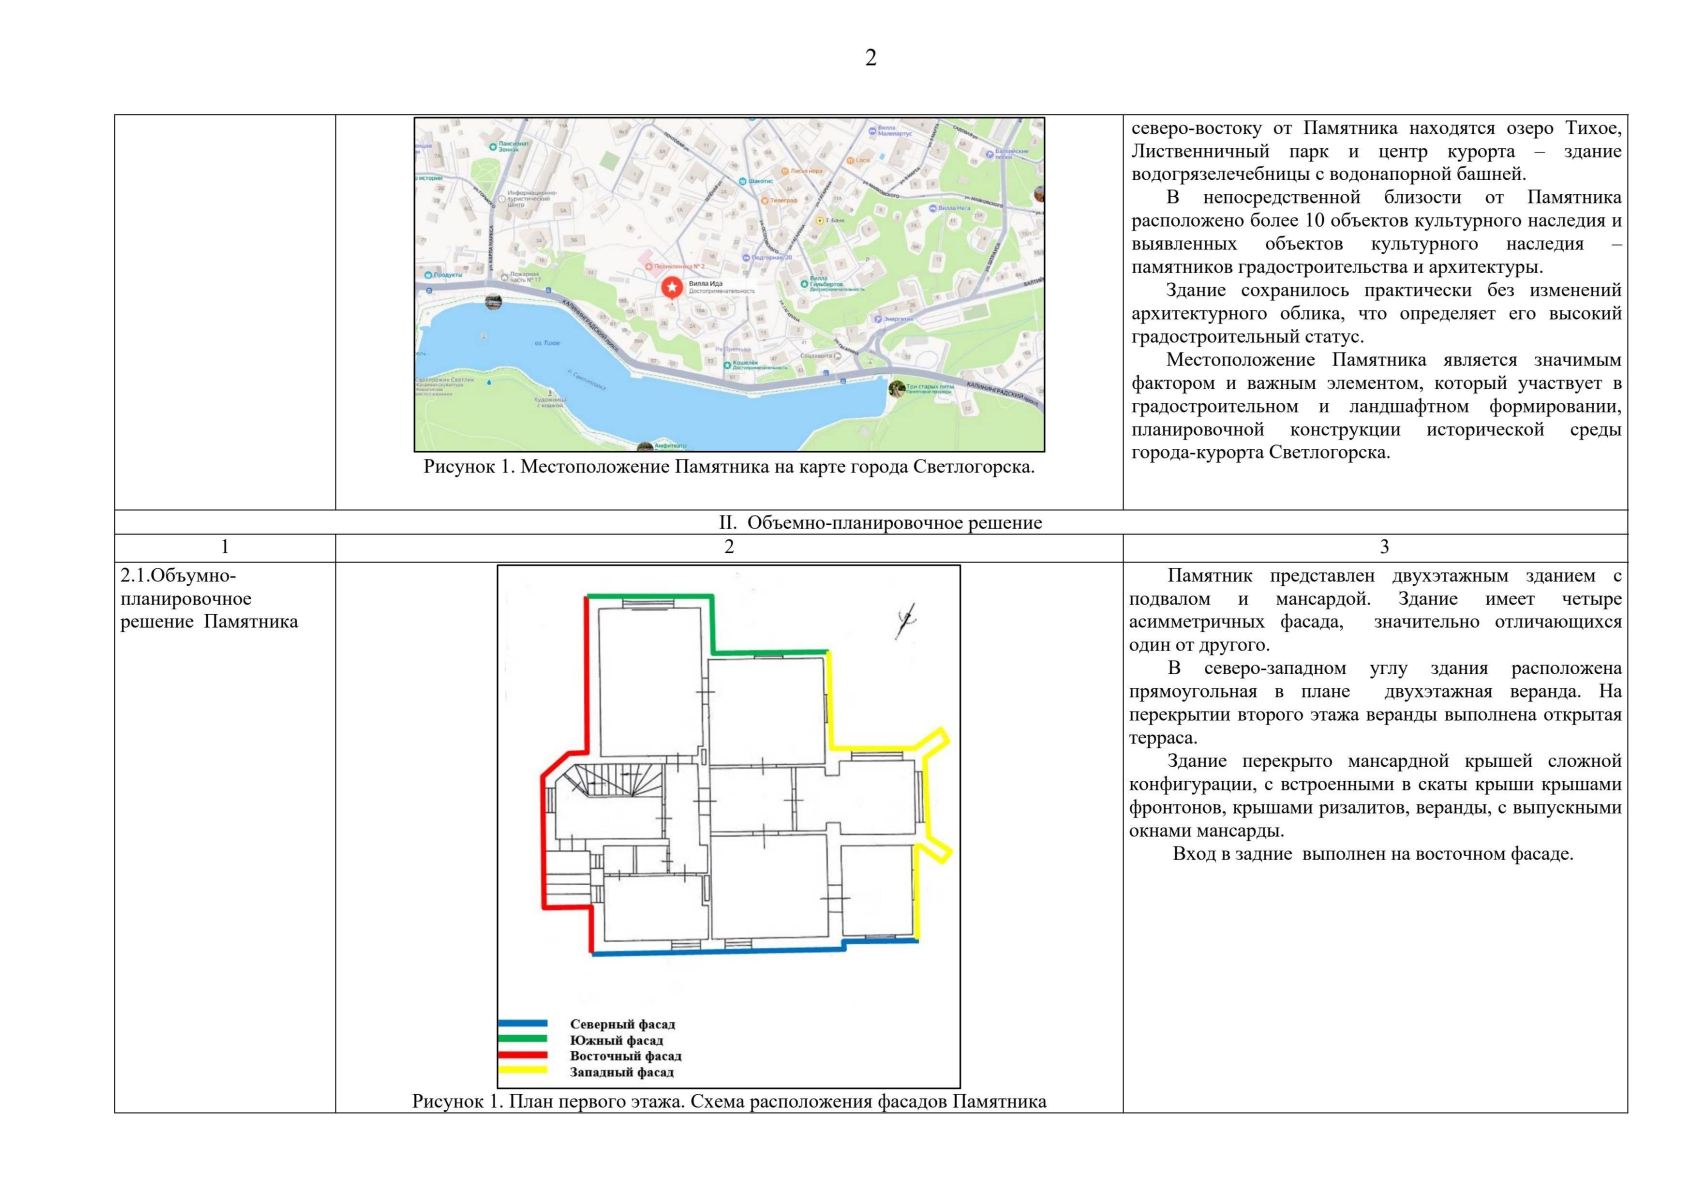This screenshot has width=1697, height=1200.
Task: Click the caption "План первого этажа. Схема расположения фасадов"
Action: [x=728, y=1101]
